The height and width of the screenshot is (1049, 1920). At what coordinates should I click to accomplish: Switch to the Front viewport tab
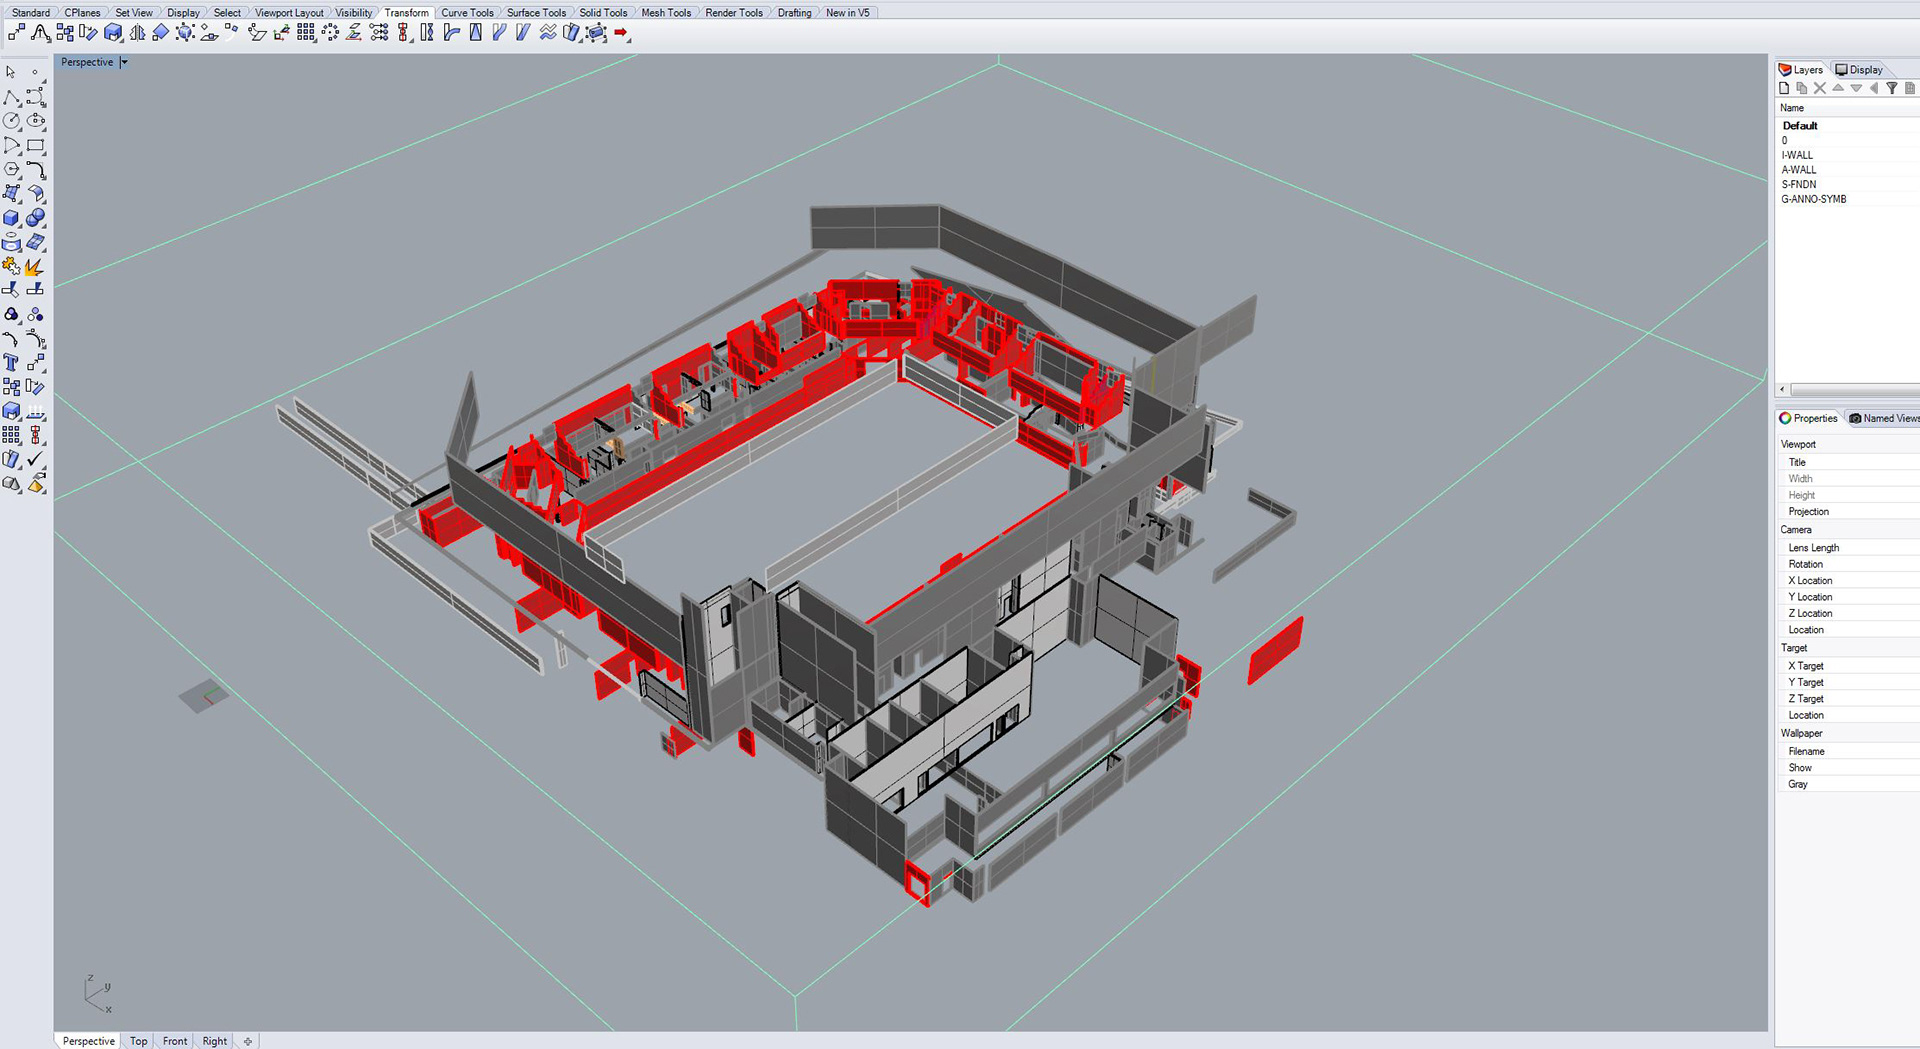pyautogui.click(x=175, y=1041)
